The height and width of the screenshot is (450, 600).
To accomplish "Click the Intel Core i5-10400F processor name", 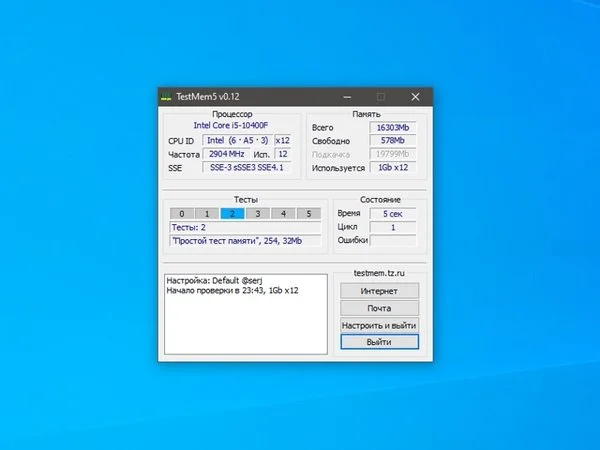I will (x=231, y=126).
